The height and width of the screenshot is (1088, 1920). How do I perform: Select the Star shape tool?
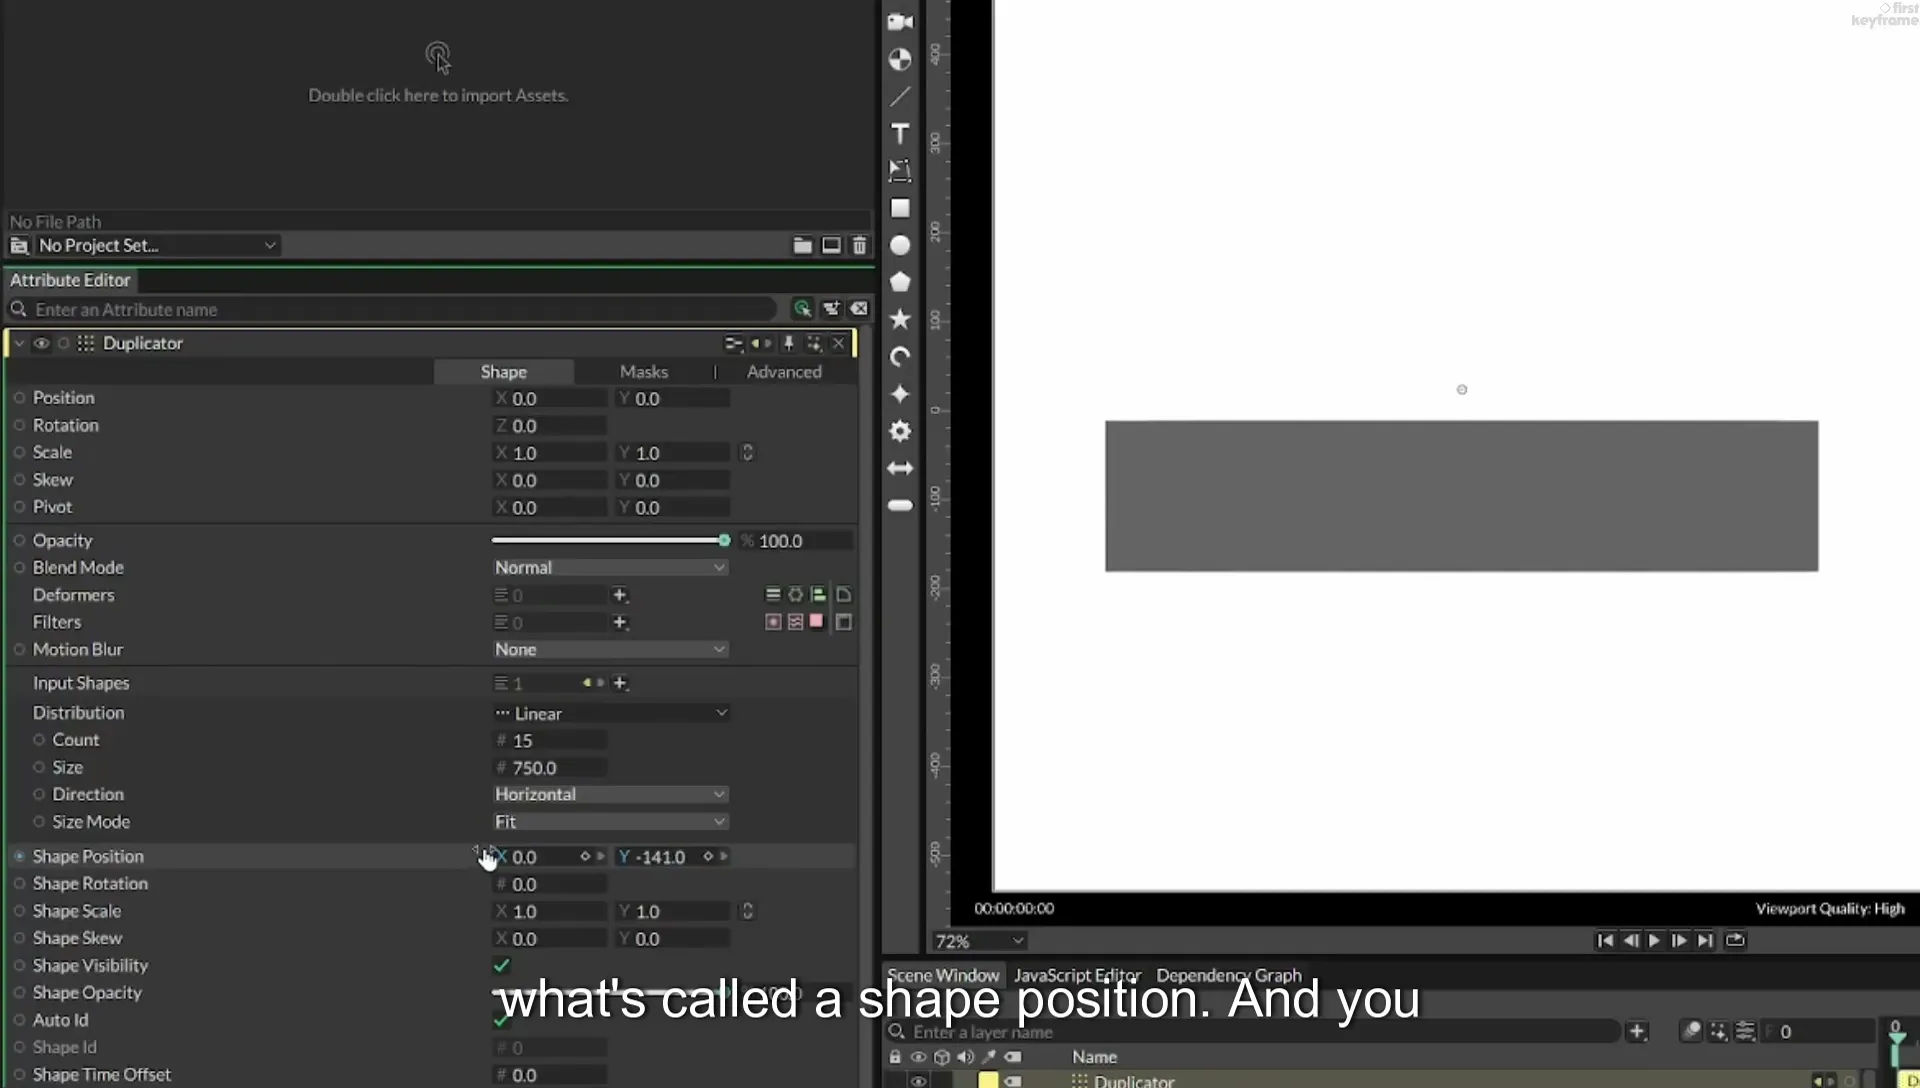tap(900, 319)
